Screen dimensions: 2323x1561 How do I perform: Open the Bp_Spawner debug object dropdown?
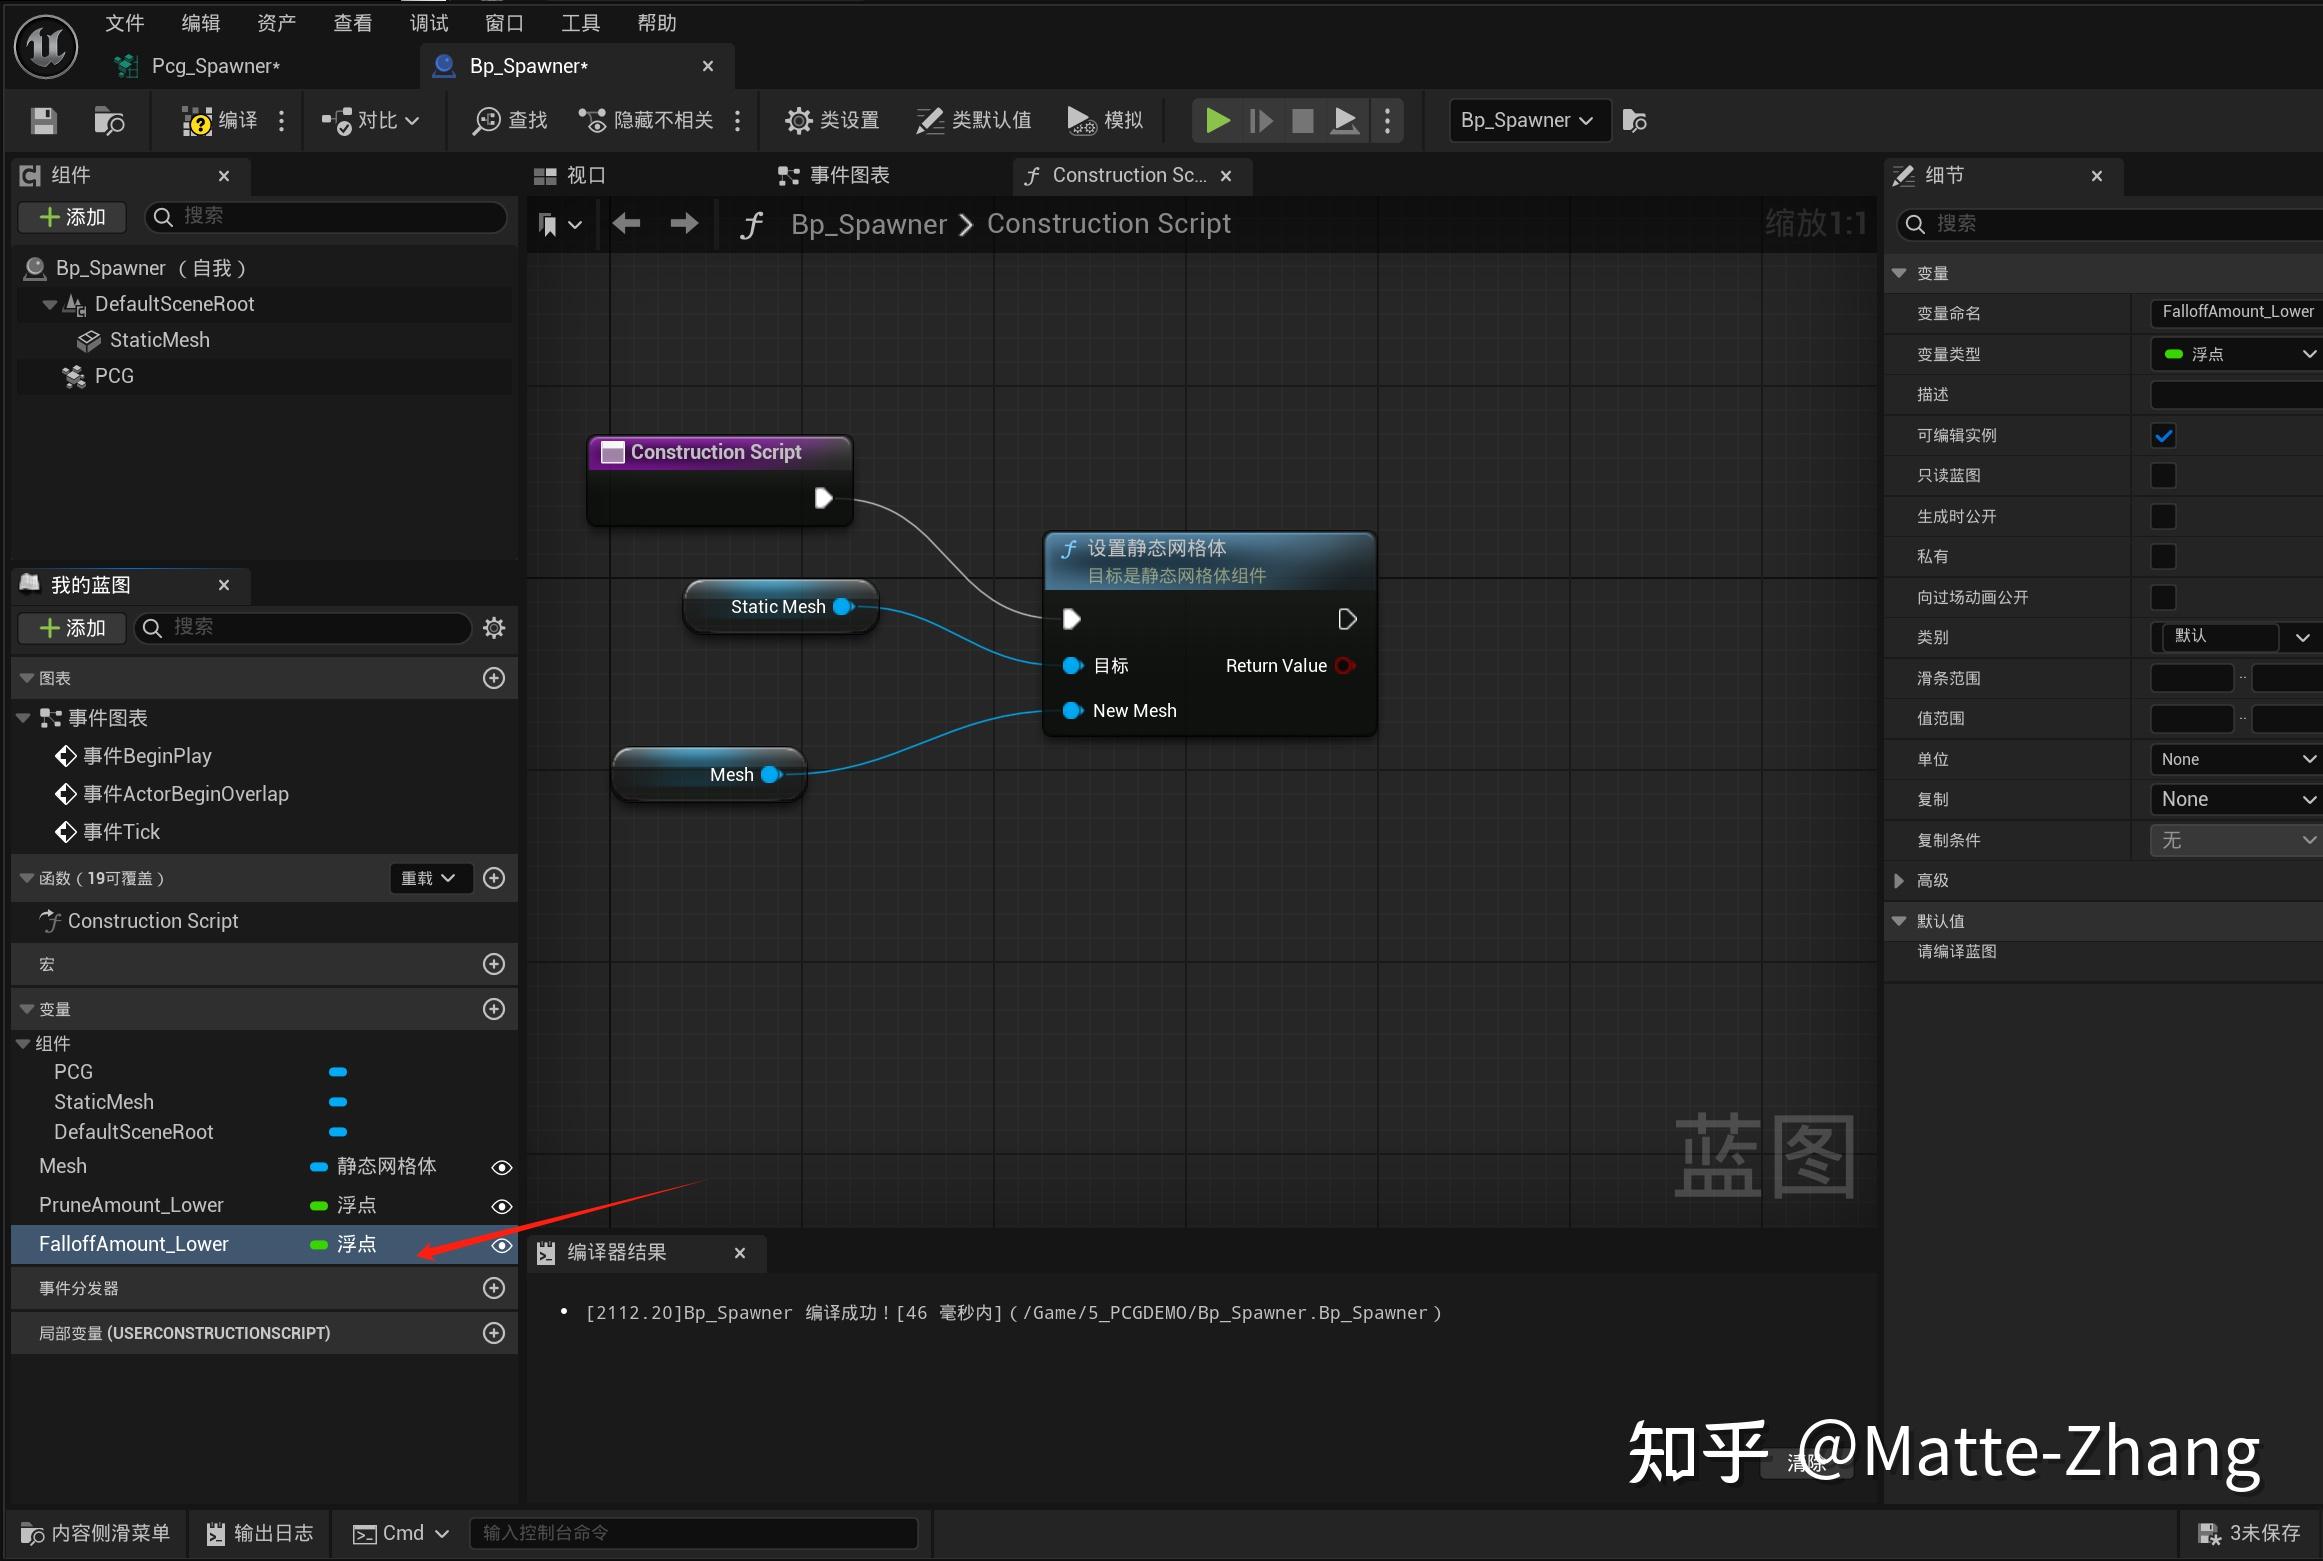1527,121
